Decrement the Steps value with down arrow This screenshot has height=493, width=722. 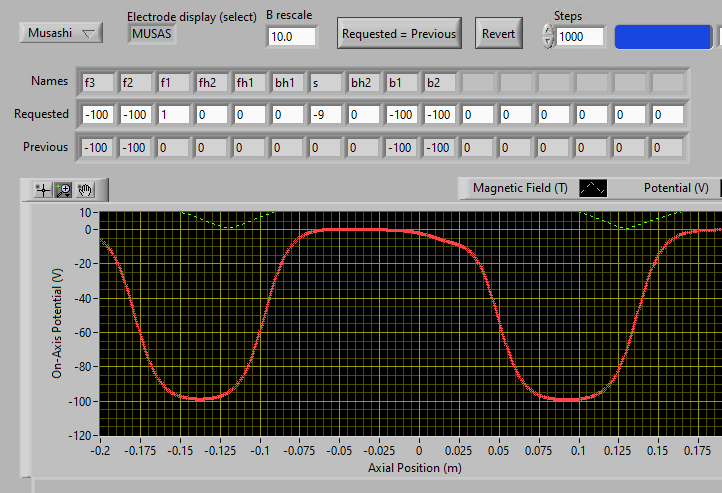click(547, 41)
